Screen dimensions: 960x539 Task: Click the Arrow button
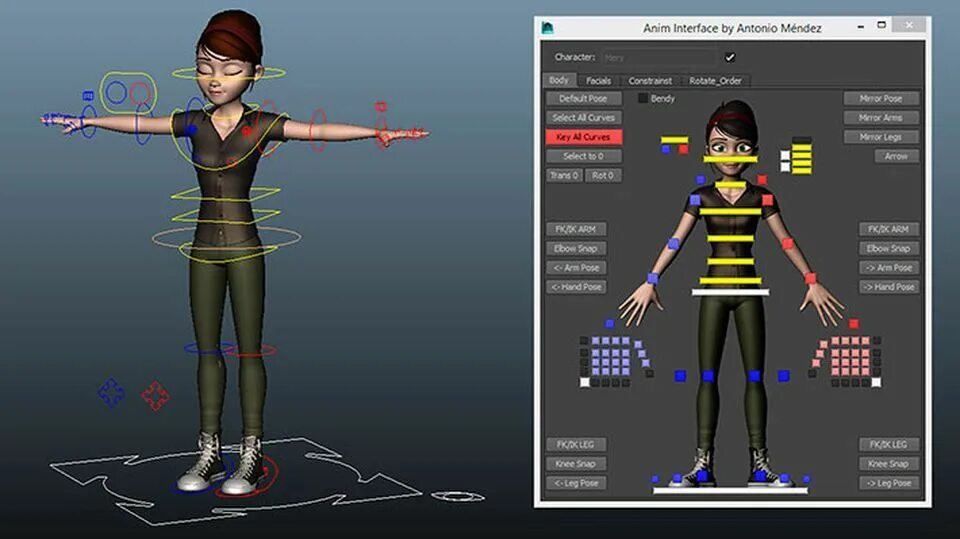click(x=896, y=156)
